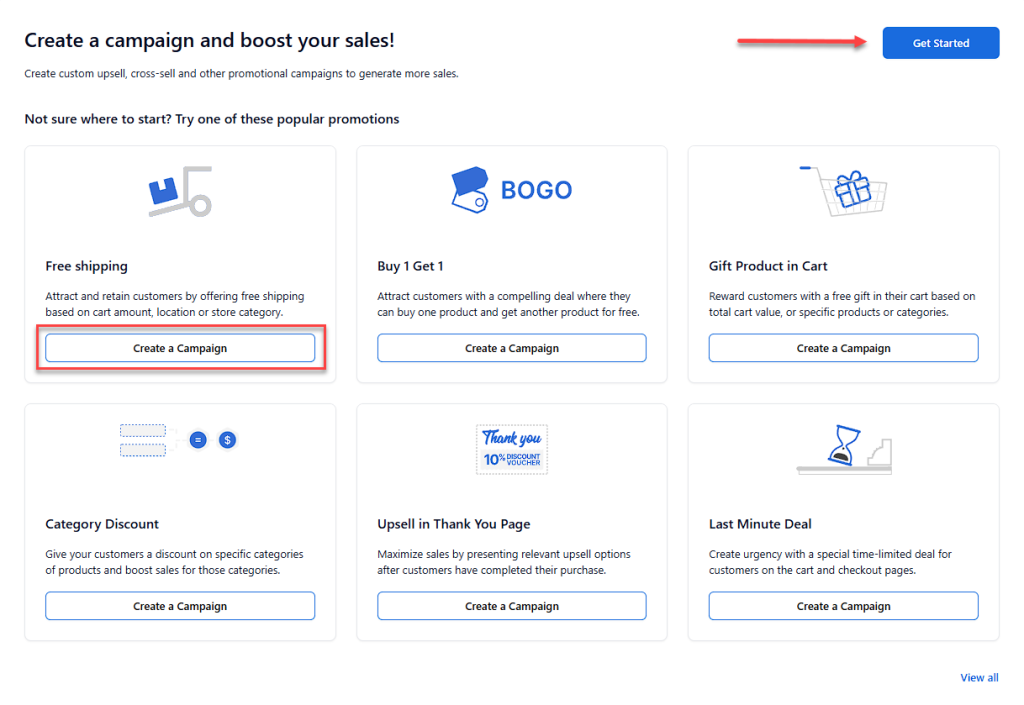
Task: Create a Buy 1 Get 1 campaign
Action: point(511,348)
